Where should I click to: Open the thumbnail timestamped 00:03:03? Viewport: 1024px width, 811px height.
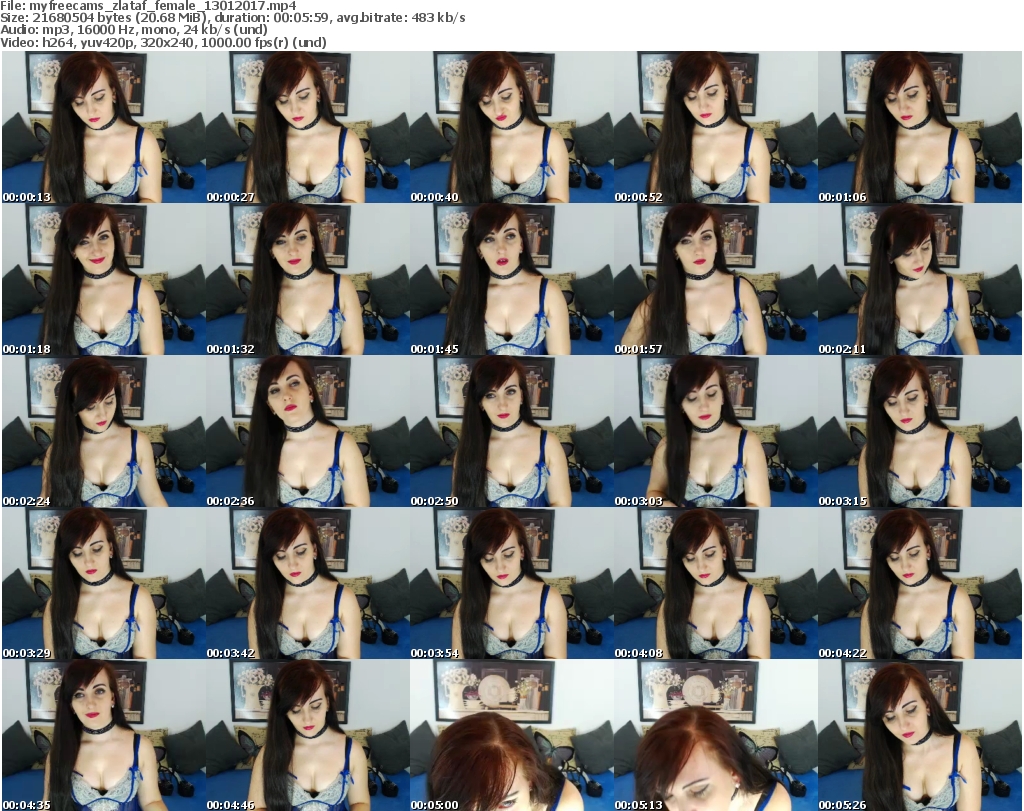tap(715, 432)
